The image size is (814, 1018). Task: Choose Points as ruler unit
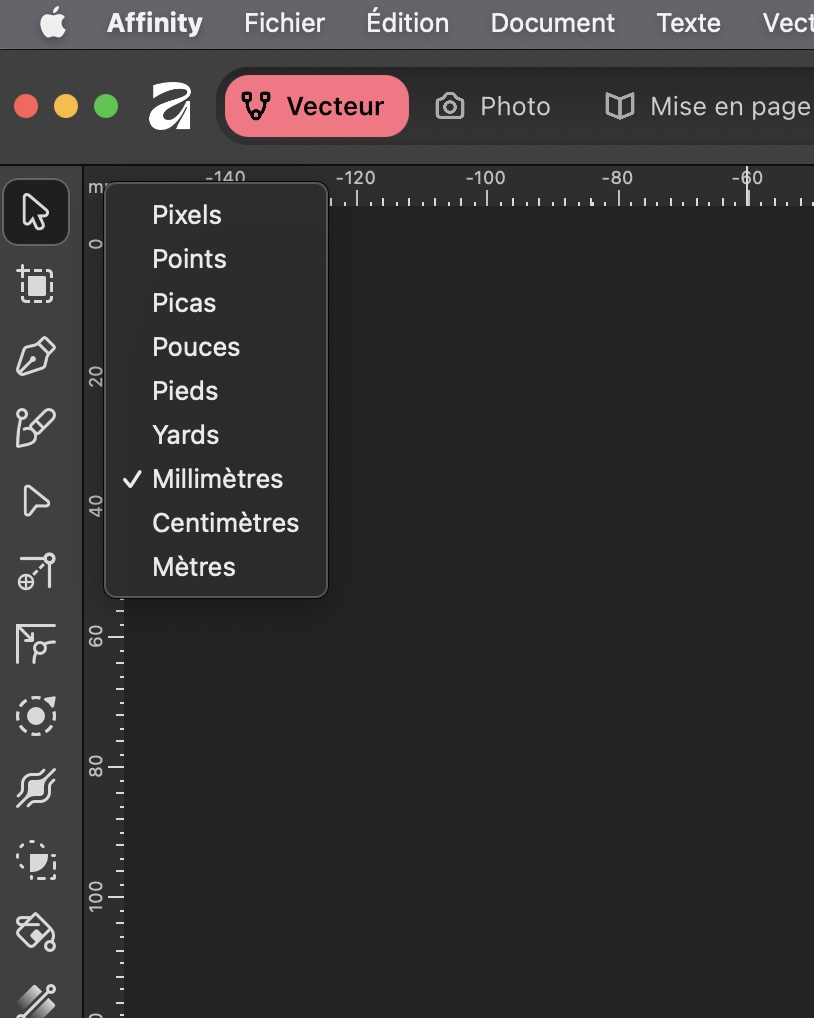216,259
